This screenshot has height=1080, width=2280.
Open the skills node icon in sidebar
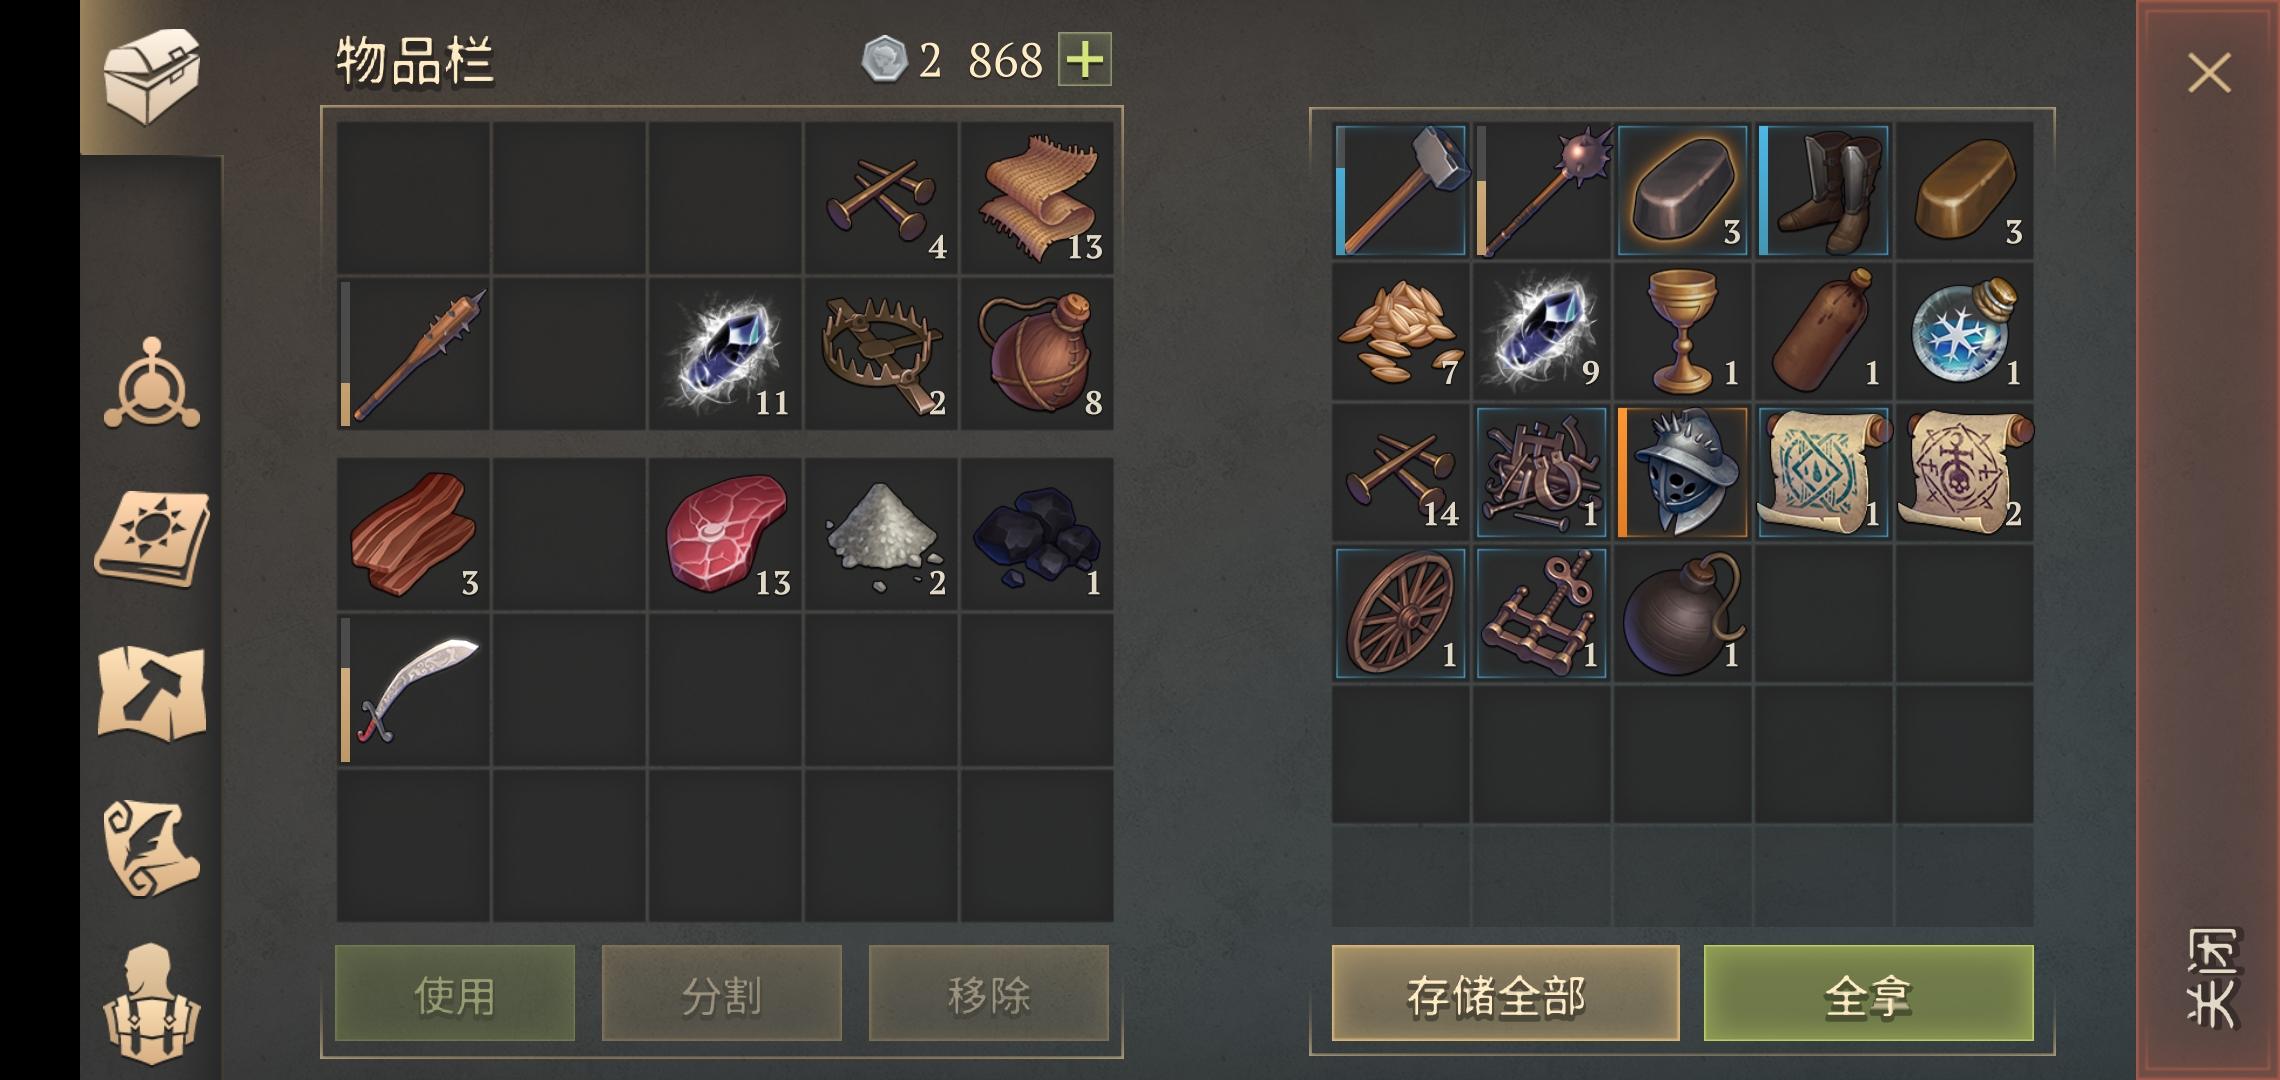click(x=152, y=384)
